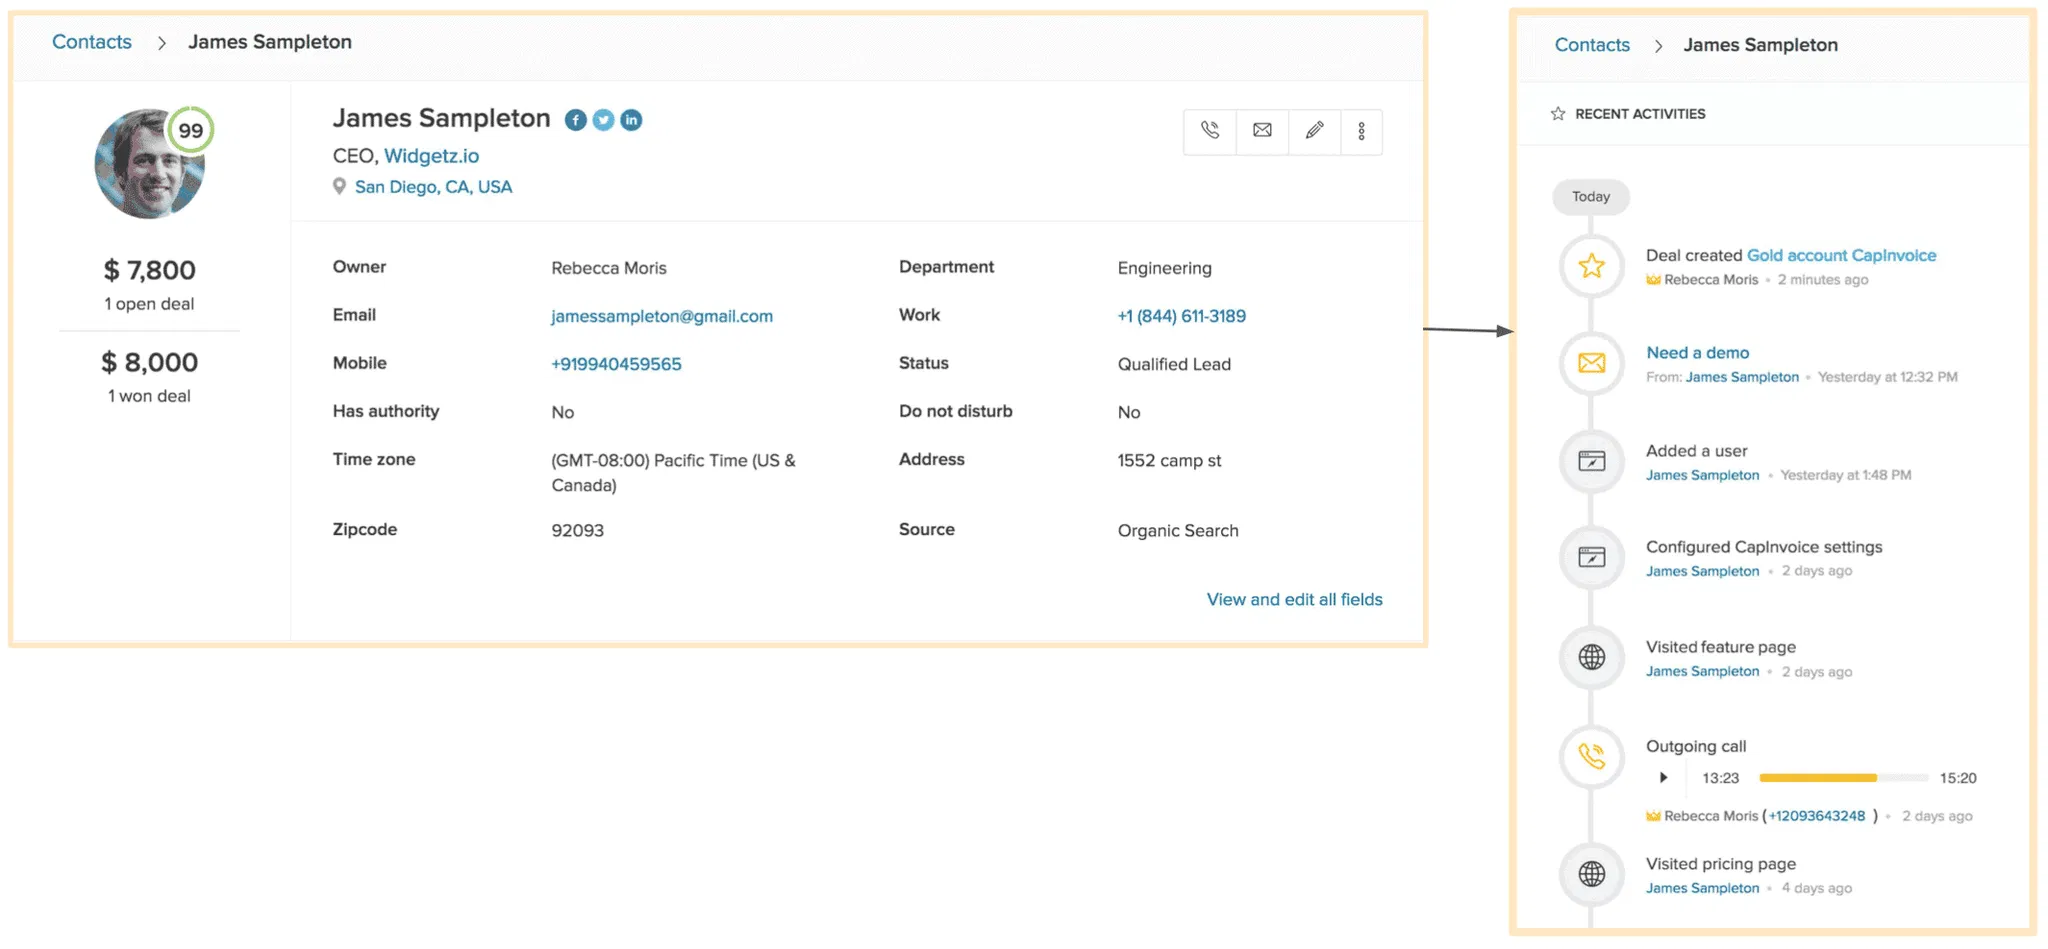Go to Contacts in Recent Activities breadcrumb
The image size is (2048, 949).
[1591, 45]
